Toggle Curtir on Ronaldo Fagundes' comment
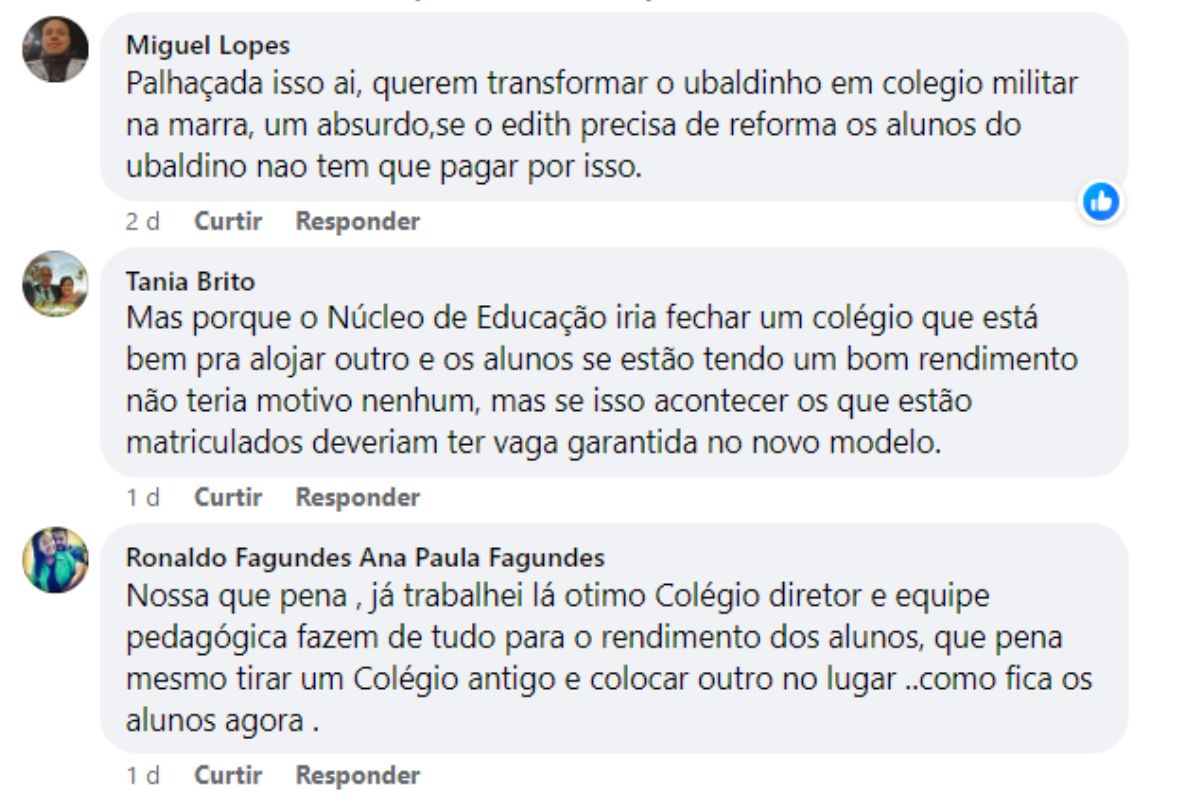This screenshot has width=1200, height=800. 228,775
